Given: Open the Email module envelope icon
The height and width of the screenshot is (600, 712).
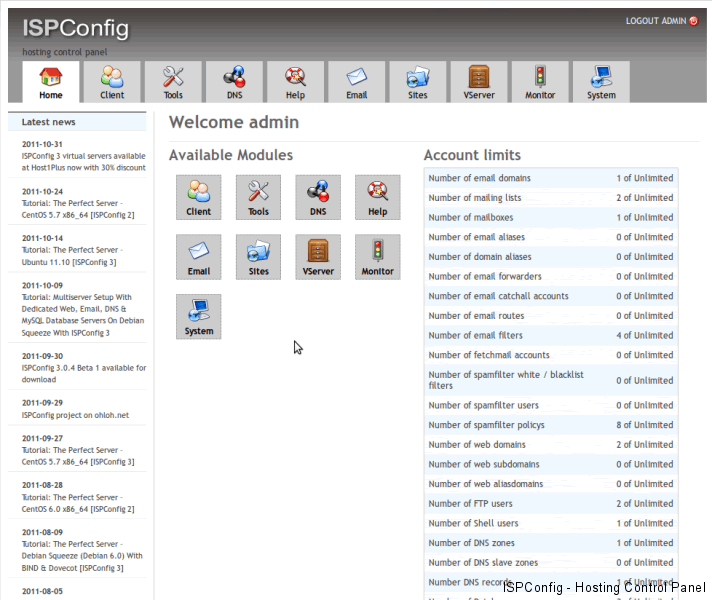Looking at the screenshot, I should 198,257.
